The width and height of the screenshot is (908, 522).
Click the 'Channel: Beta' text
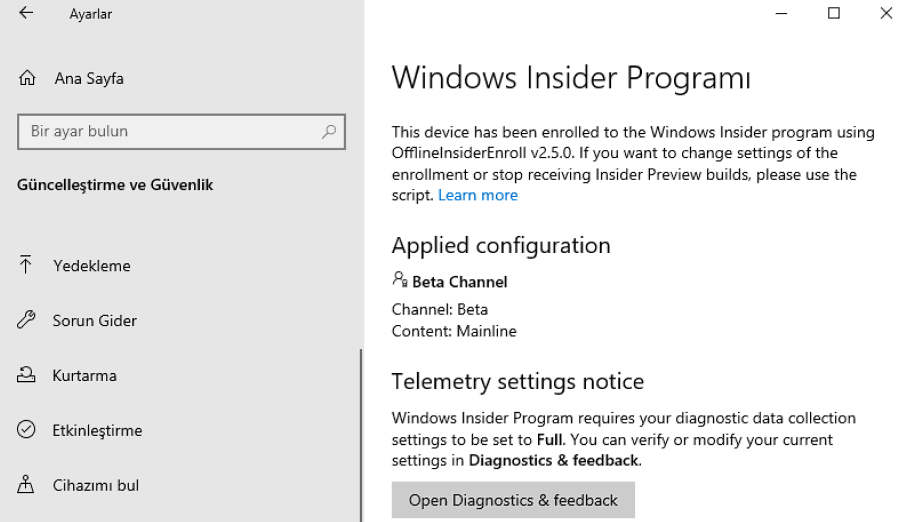point(440,309)
